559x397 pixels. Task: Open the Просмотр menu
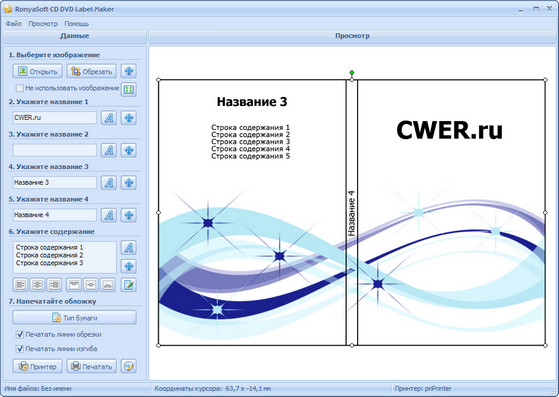43,24
